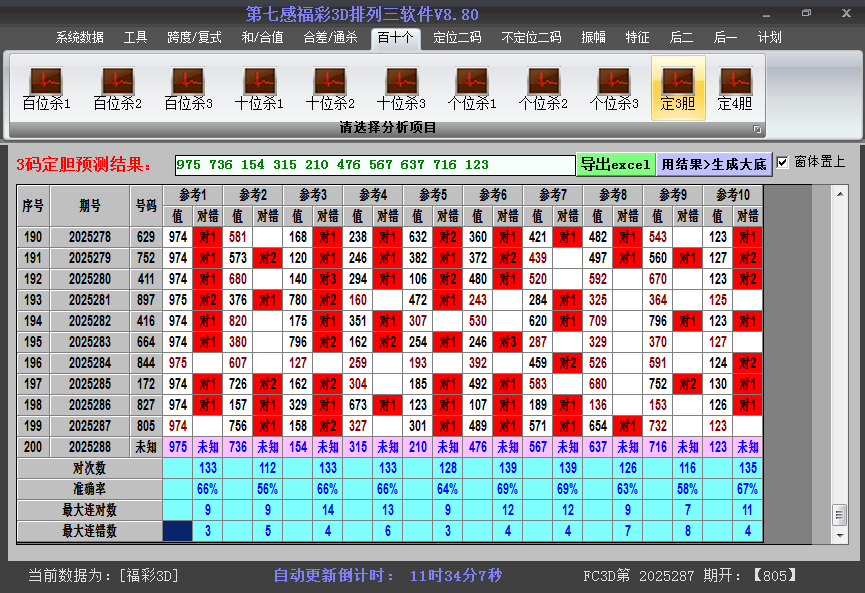Viewport: 865px width, 593px height.
Task: Expand the ribbon group launcher at bottom-right corner
Action: coord(757,129)
